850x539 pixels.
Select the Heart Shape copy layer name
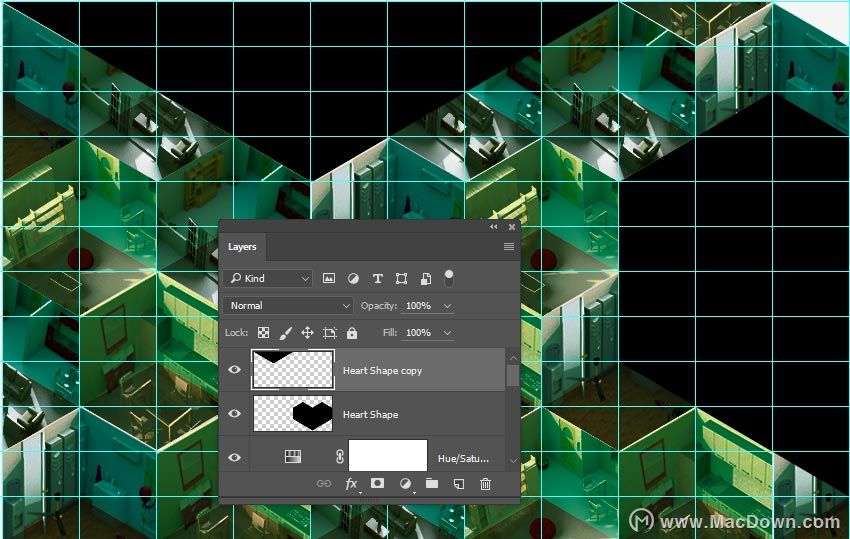pos(382,370)
